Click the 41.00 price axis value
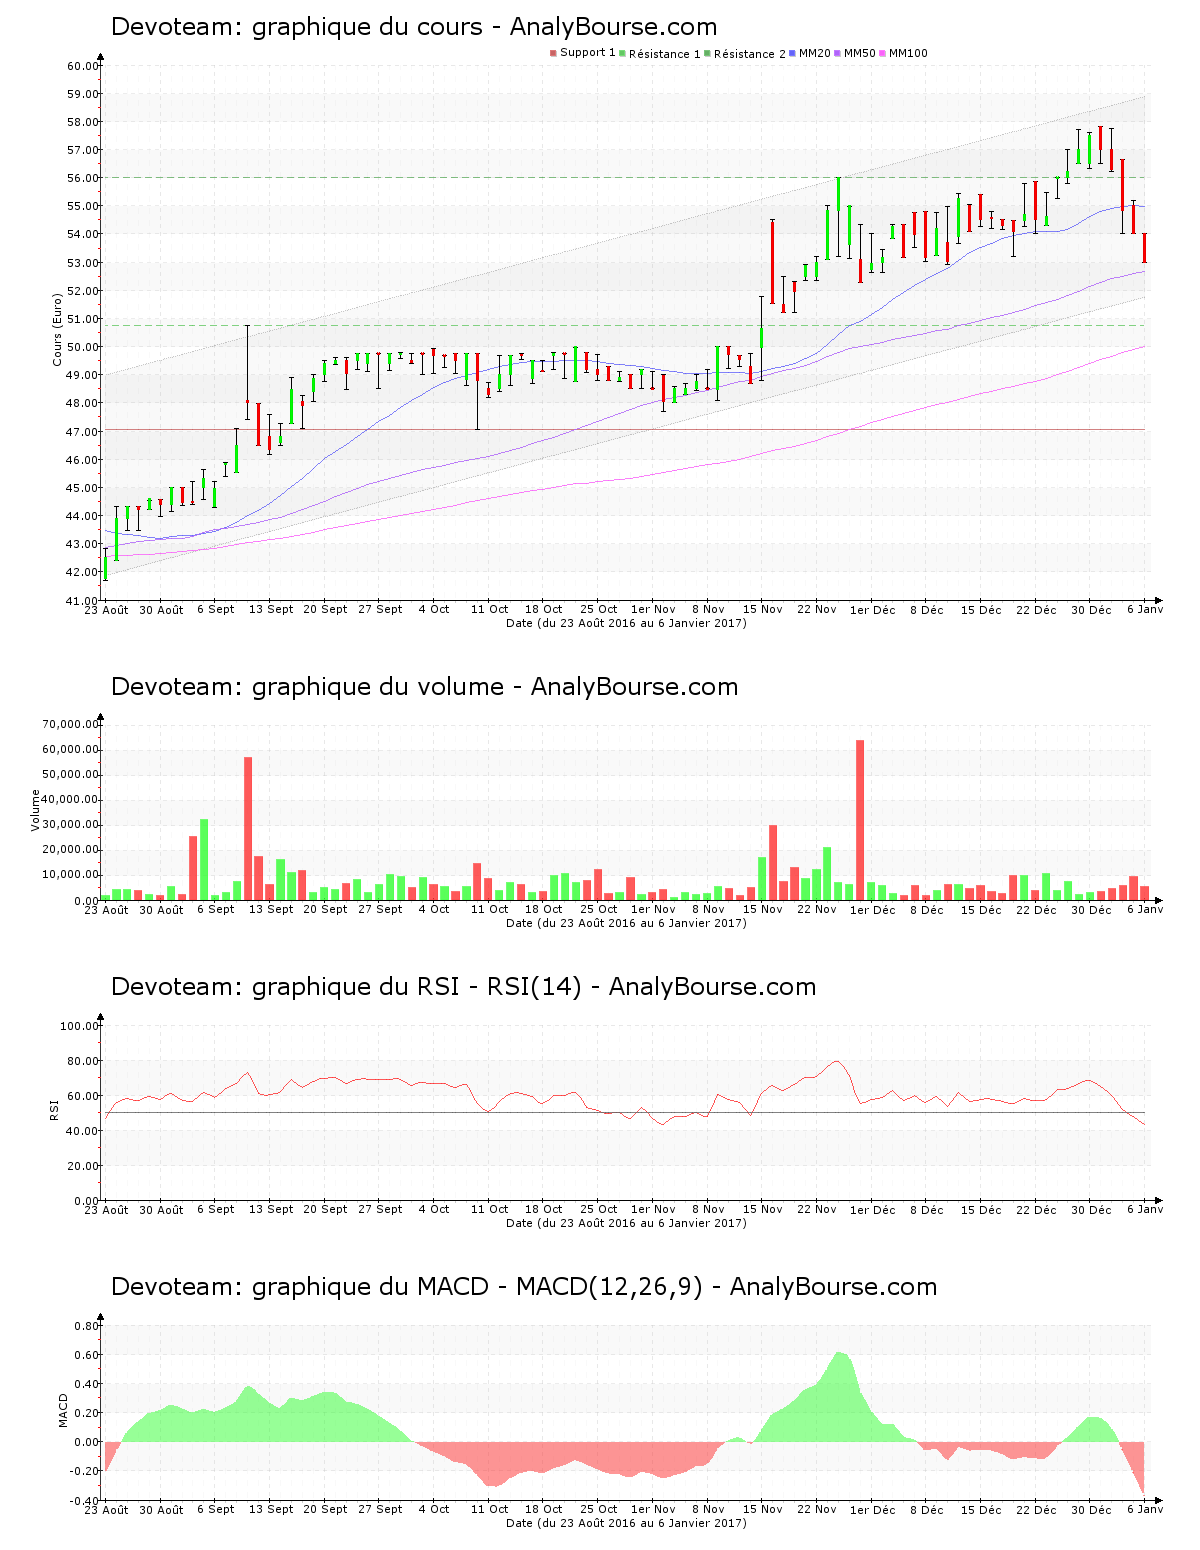Image resolution: width=1200 pixels, height=1550 pixels. coord(84,601)
